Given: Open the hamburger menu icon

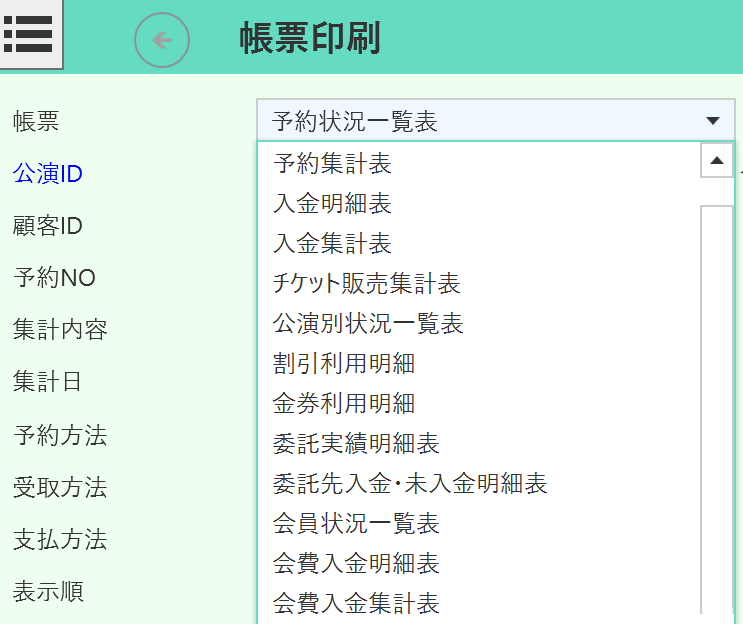Looking at the screenshot, I should click(x=31, y=35).
